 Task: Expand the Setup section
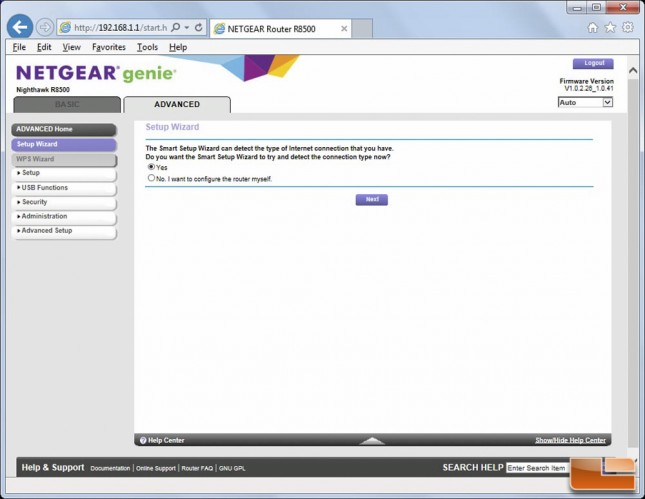[64, 173]
